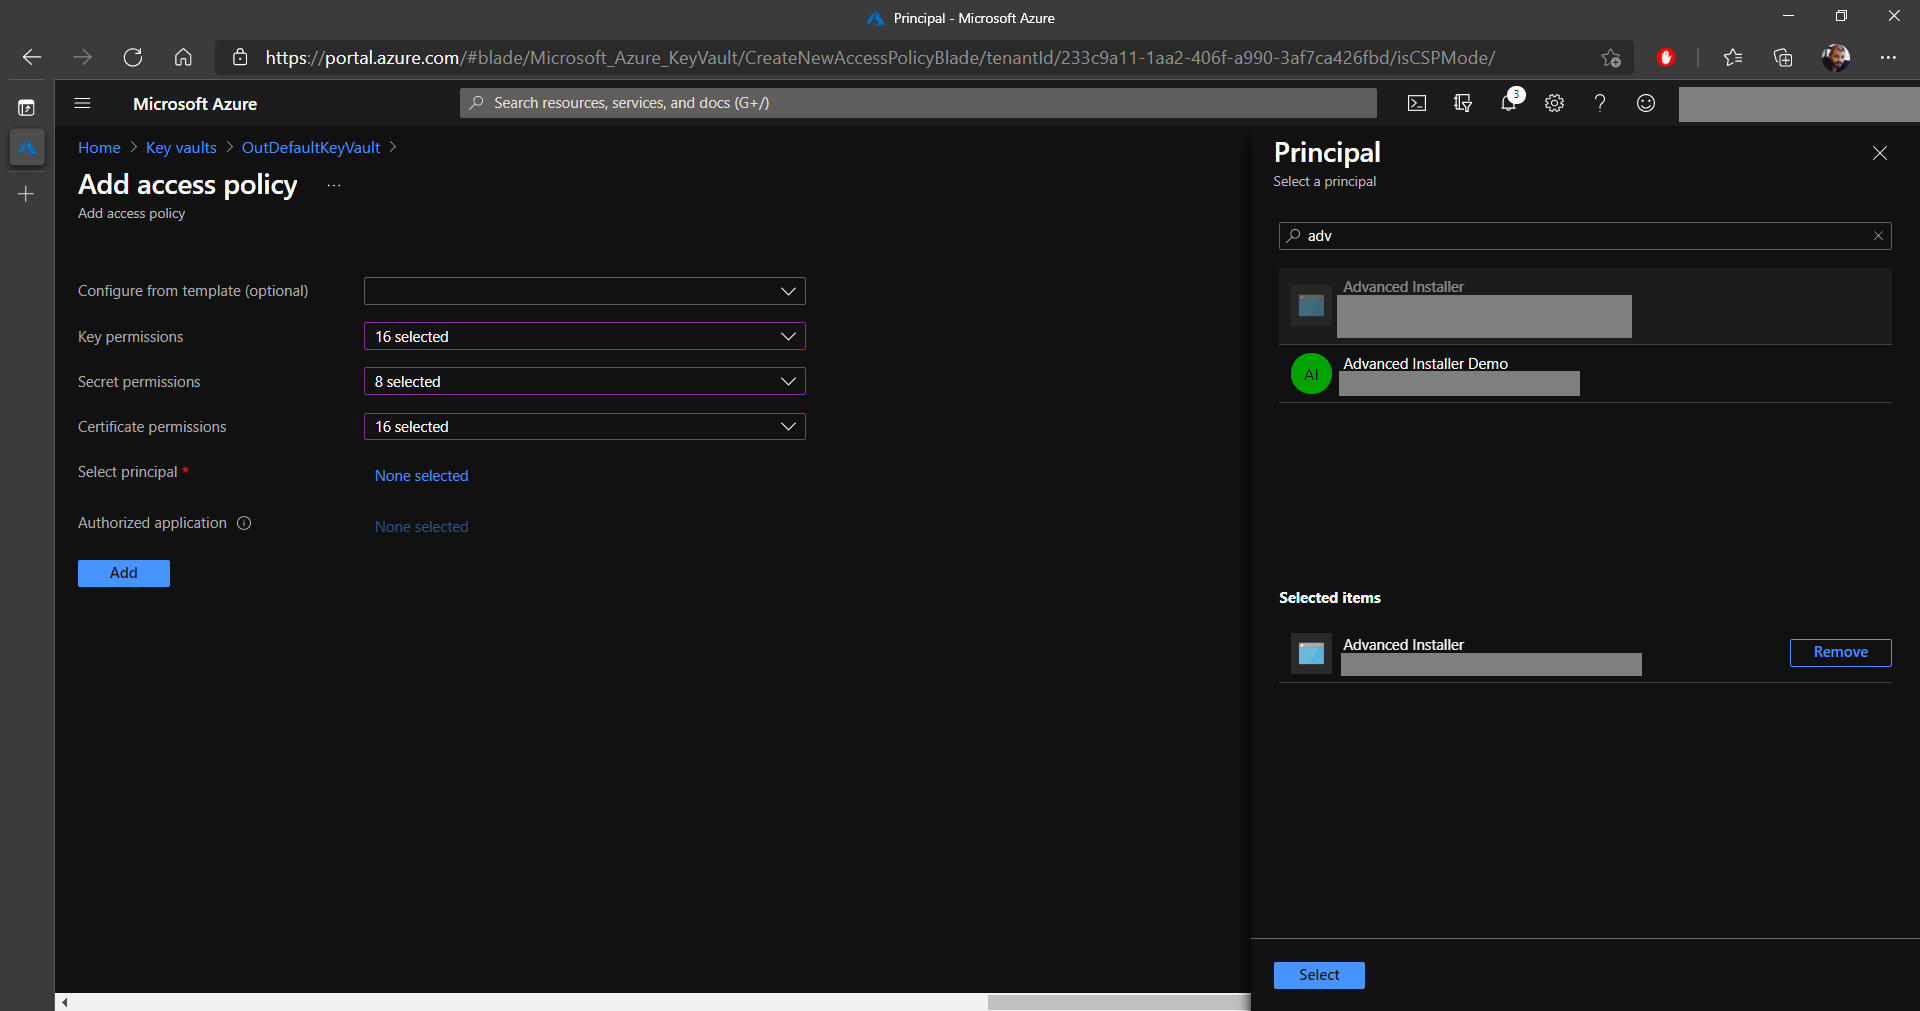Go back in the browser
Screen dimensions: 1920x1011
click(32, 57)
